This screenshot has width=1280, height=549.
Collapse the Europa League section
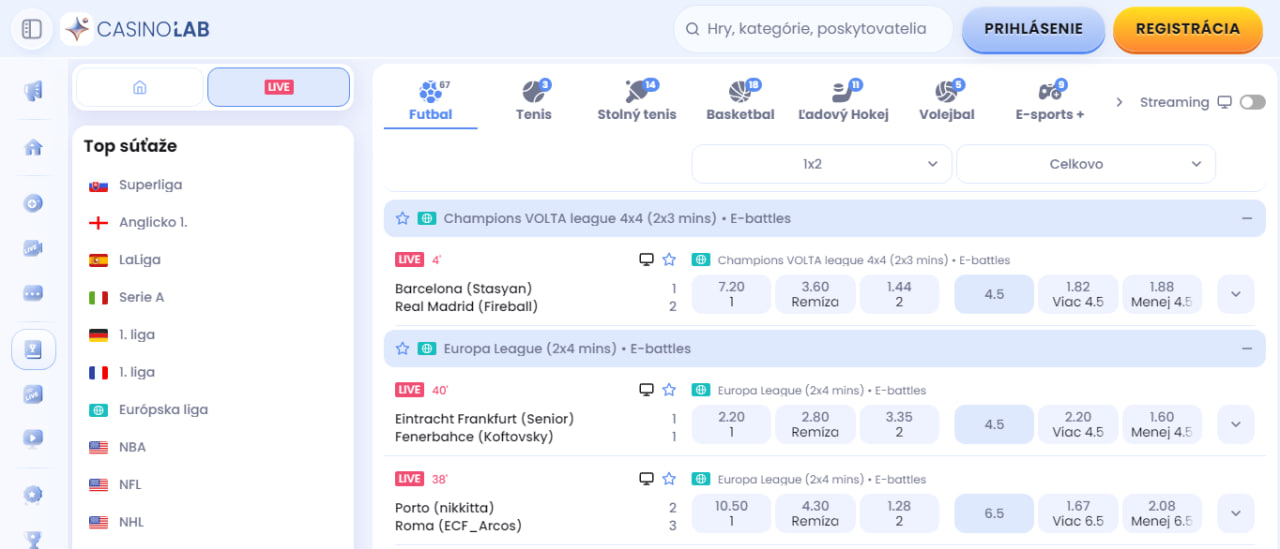coord(1247,349)
